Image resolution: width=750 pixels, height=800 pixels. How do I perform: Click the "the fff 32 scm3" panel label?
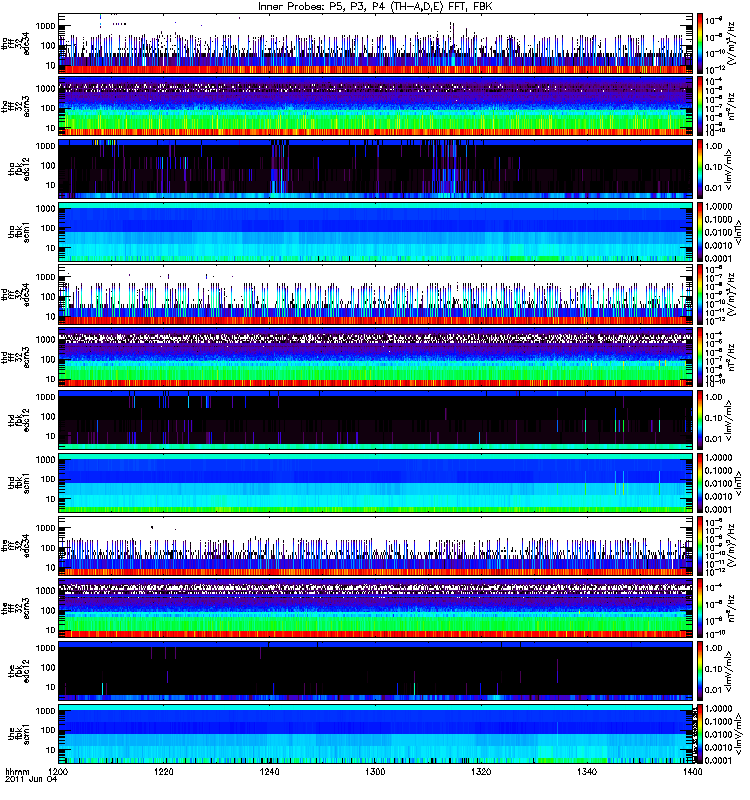[x=15, y=609]
